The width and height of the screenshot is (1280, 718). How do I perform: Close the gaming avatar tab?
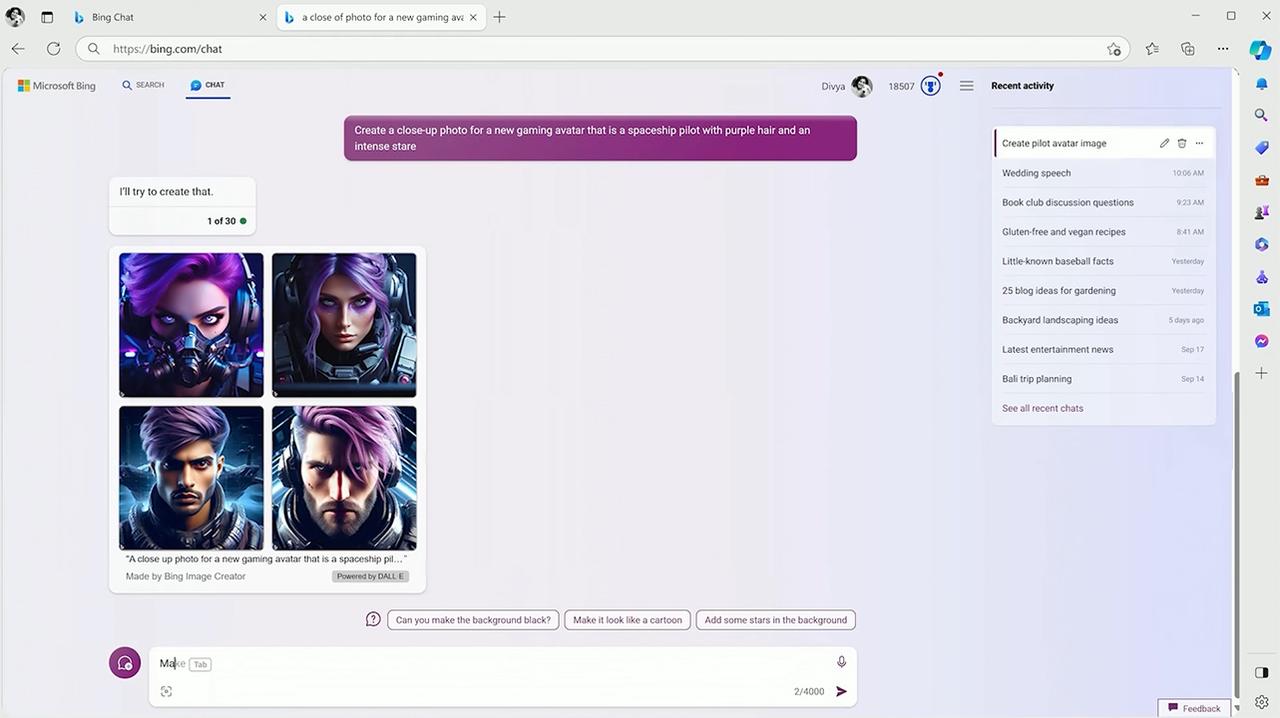(475, 17)
